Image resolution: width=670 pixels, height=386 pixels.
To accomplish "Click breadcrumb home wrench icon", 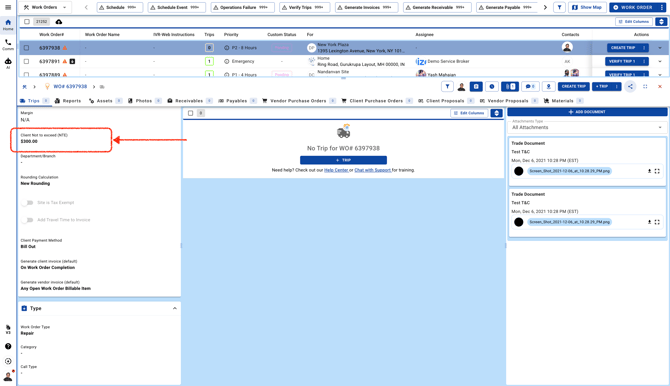I will [24, 87].
